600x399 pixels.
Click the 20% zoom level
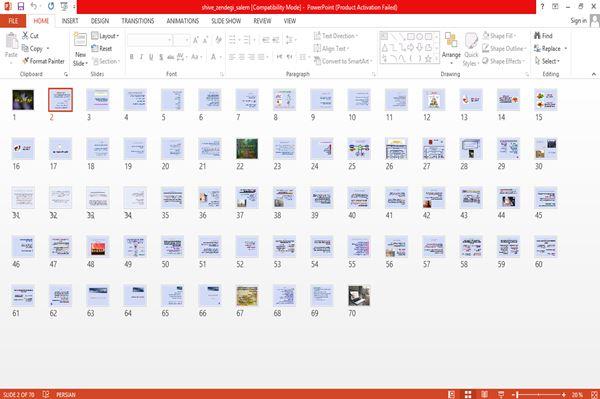(x=577, y=394)
